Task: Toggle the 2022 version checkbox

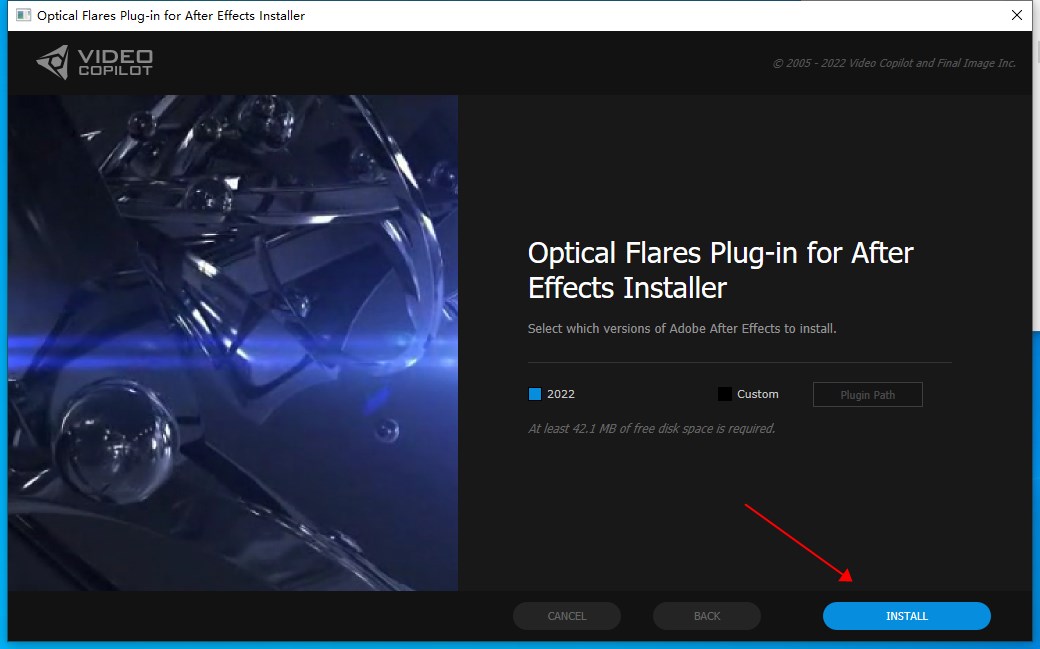Action: (x=535, y=394)
